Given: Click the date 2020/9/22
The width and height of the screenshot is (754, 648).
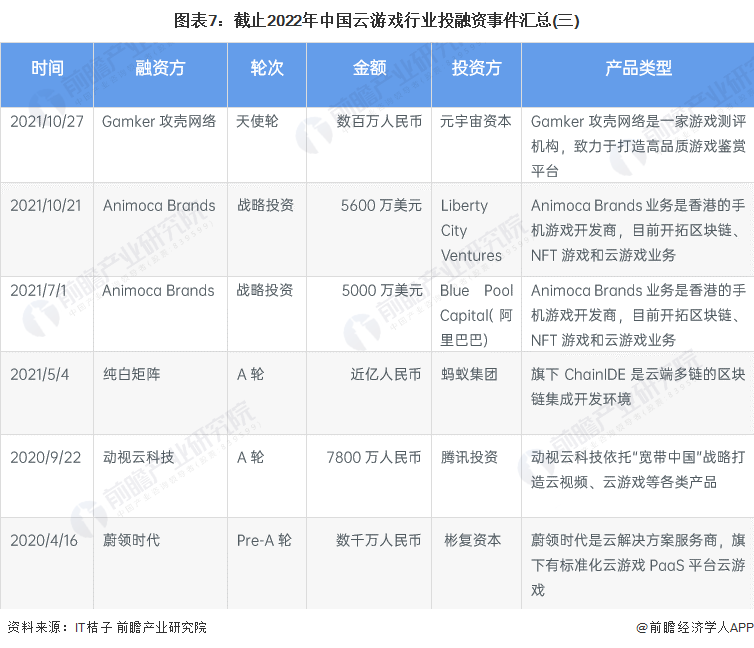Looking at the screenshot, I should click(45, 458).
